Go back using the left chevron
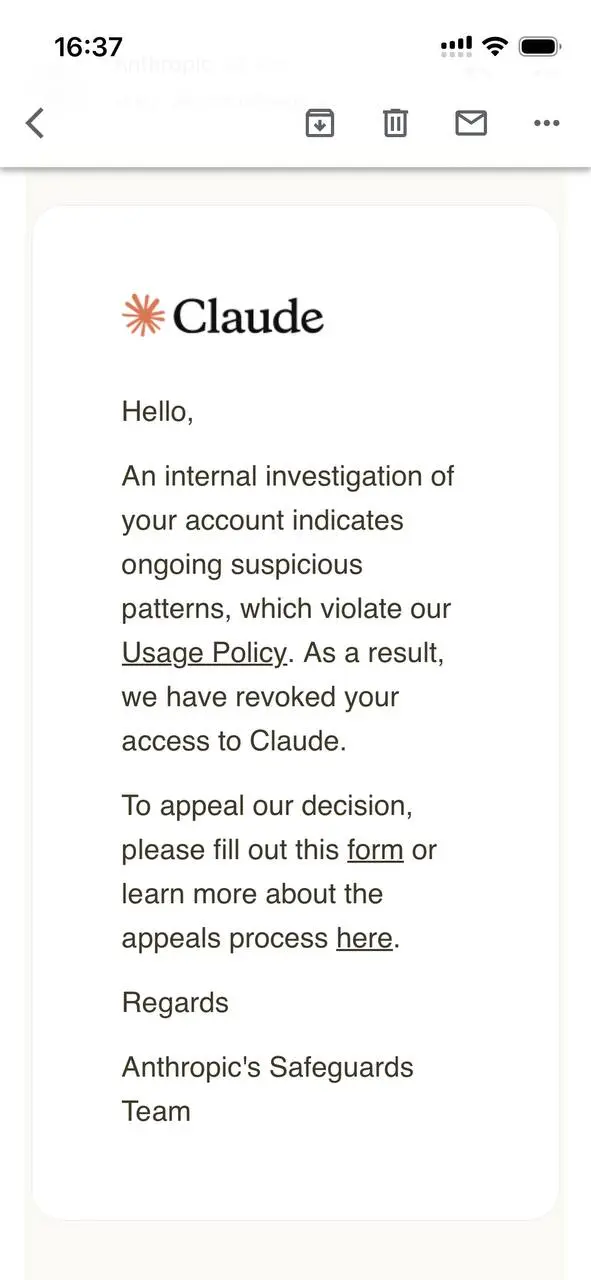Image resolution: width=591 pixels, height=1280 pixels. [x=35, y=123]
